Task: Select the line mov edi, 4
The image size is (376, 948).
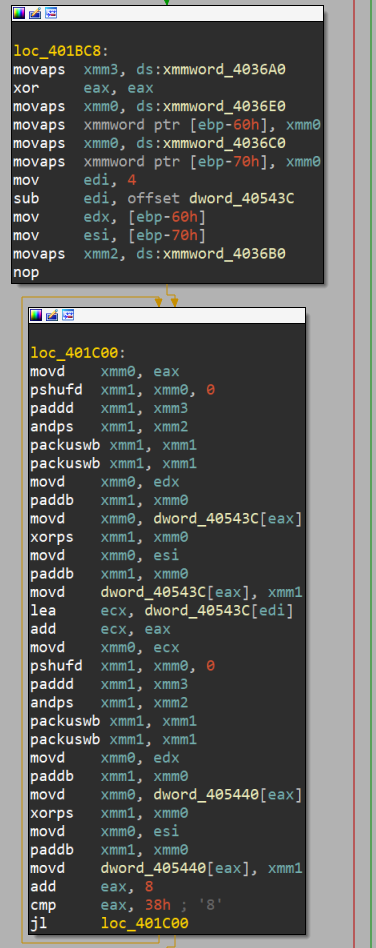Action: (x=74, y=180)
